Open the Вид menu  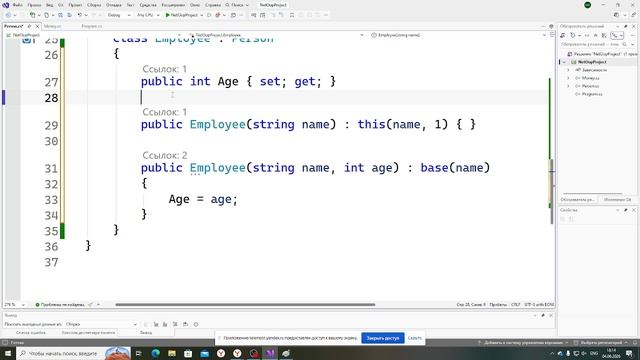(x=49, y=5)
